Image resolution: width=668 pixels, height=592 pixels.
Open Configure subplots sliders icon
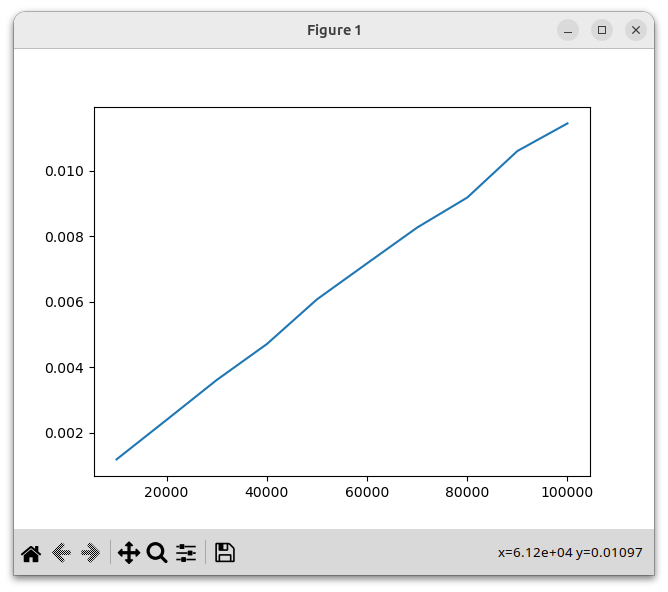tap(187, 552)
